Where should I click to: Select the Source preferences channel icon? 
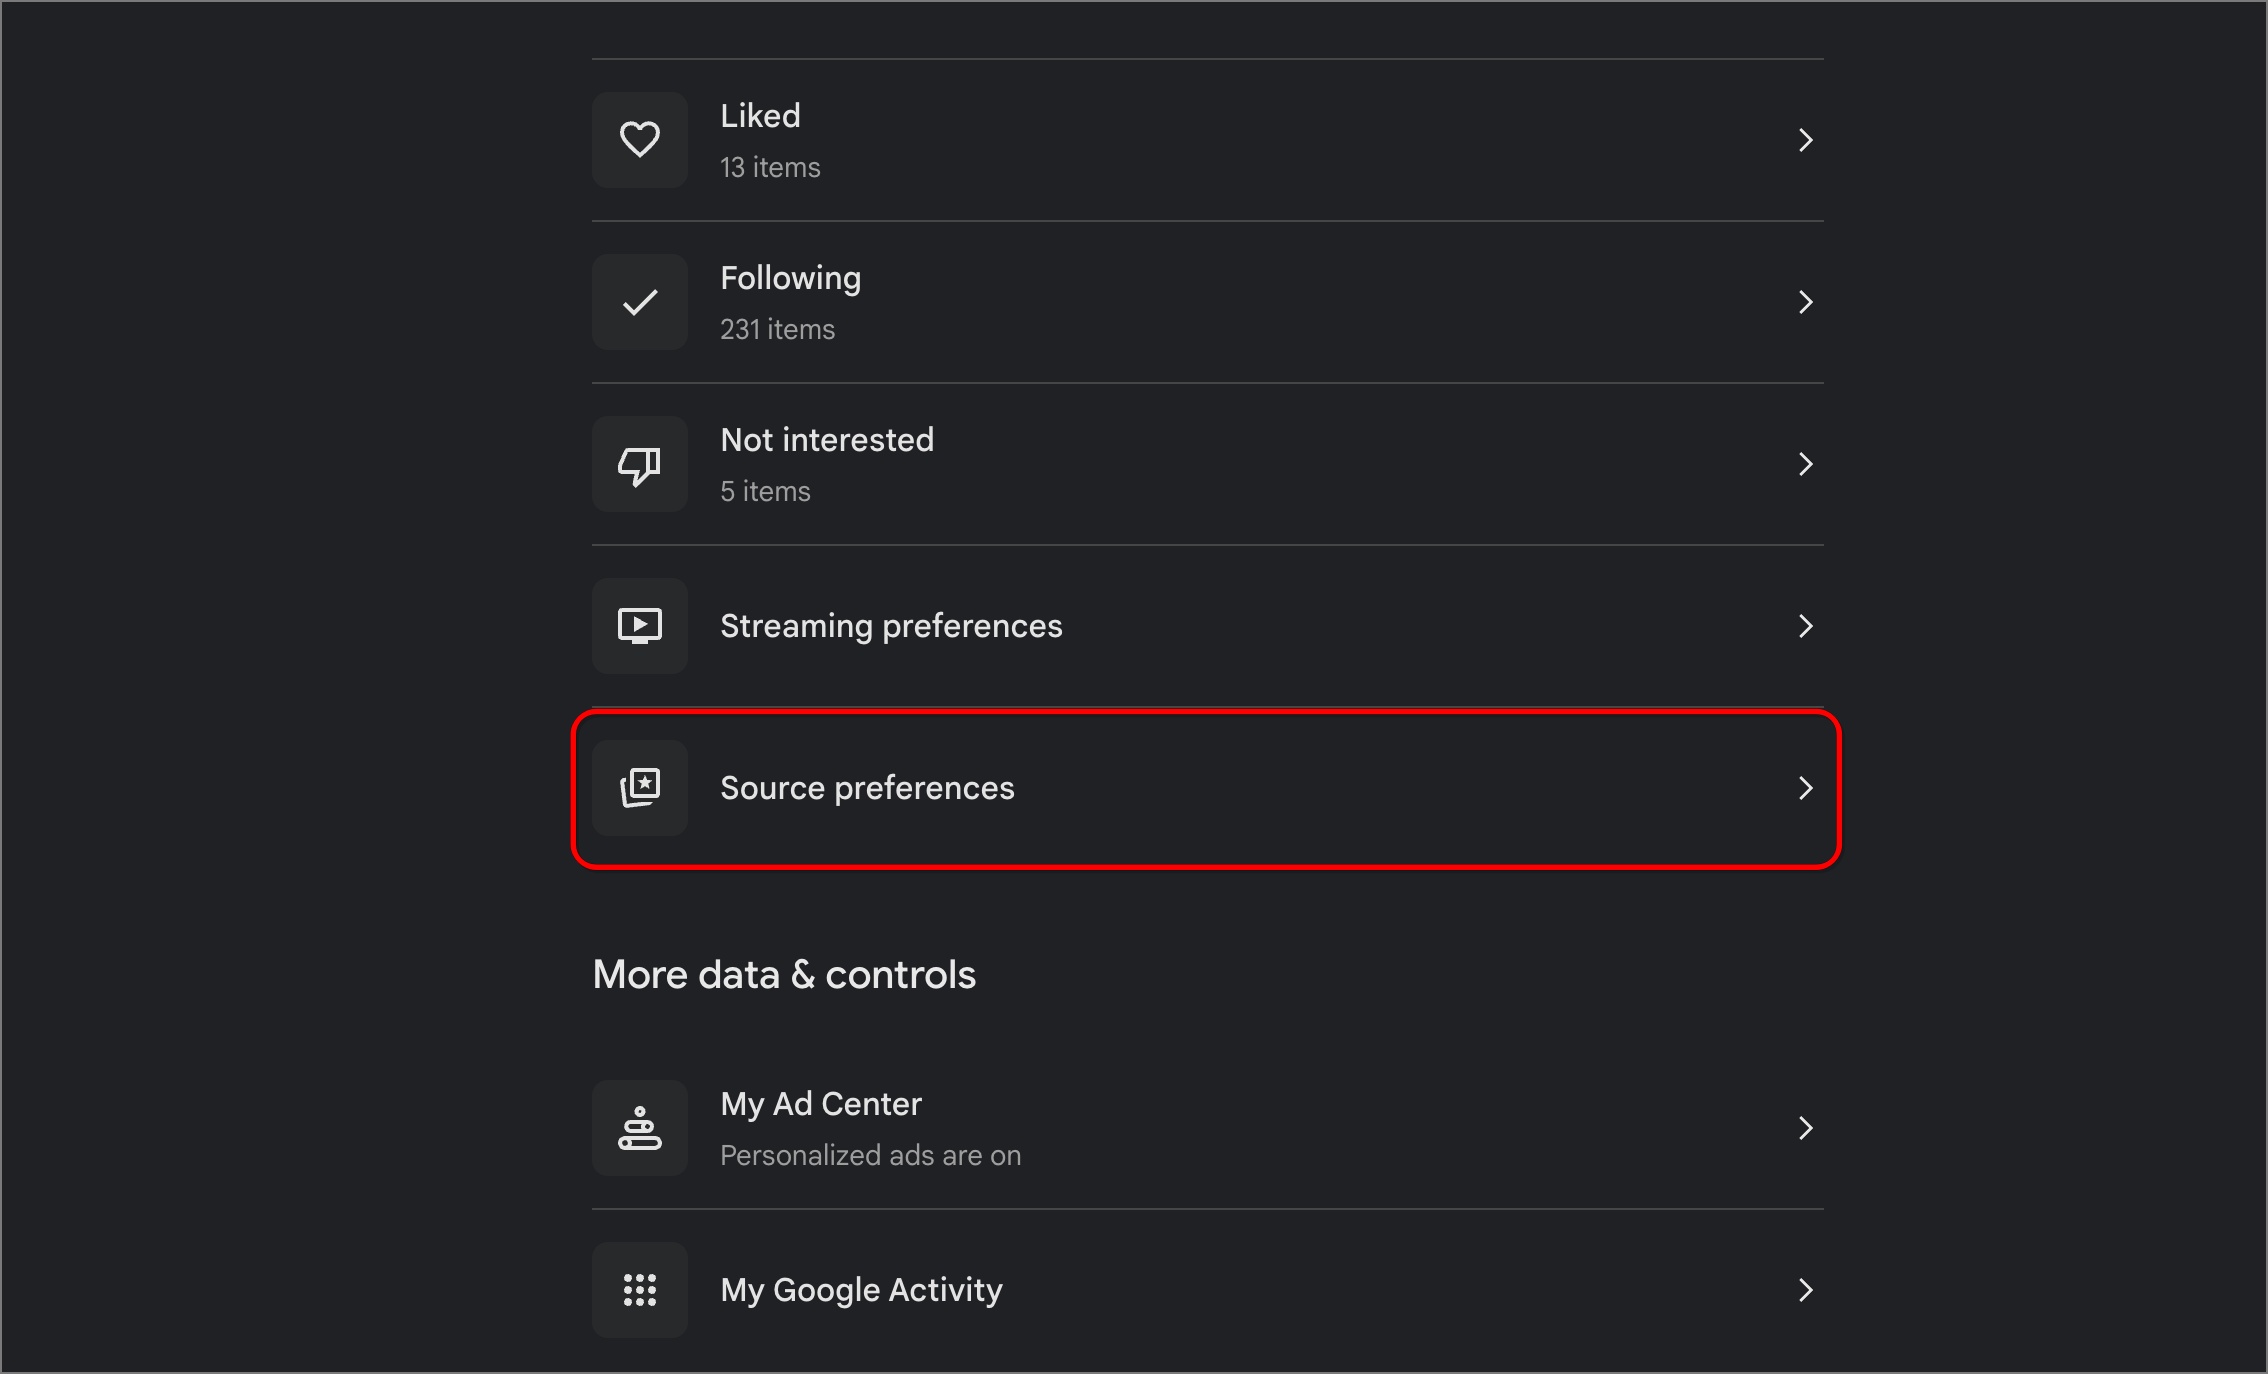640,788
